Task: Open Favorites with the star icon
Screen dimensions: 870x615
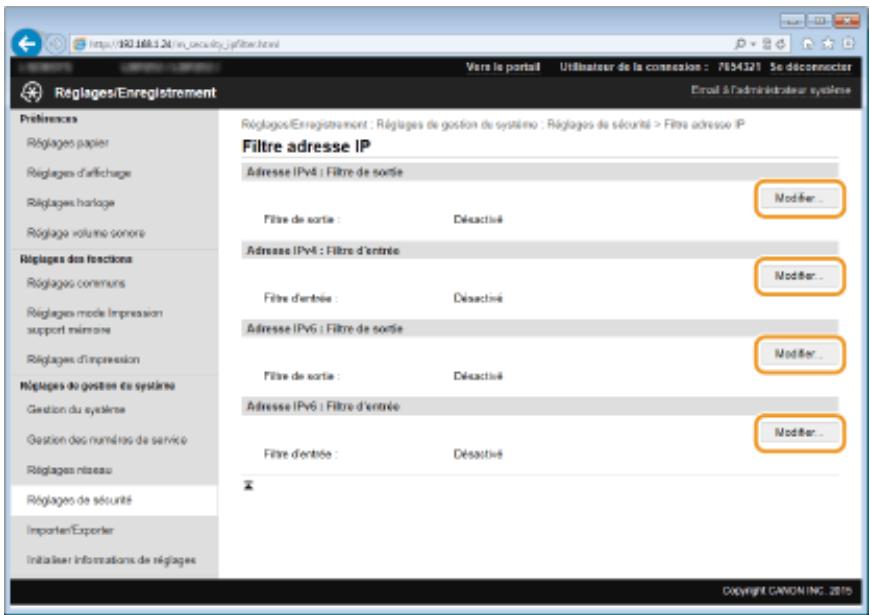Action: [828, 44]
